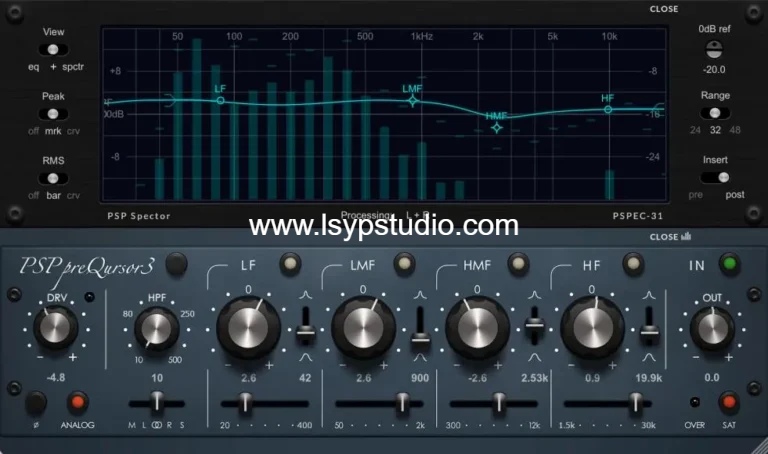Viewport: 768px width, 454px height.
Task: Click the narrow Q icon above LF slider
Action: click(306, 295)
